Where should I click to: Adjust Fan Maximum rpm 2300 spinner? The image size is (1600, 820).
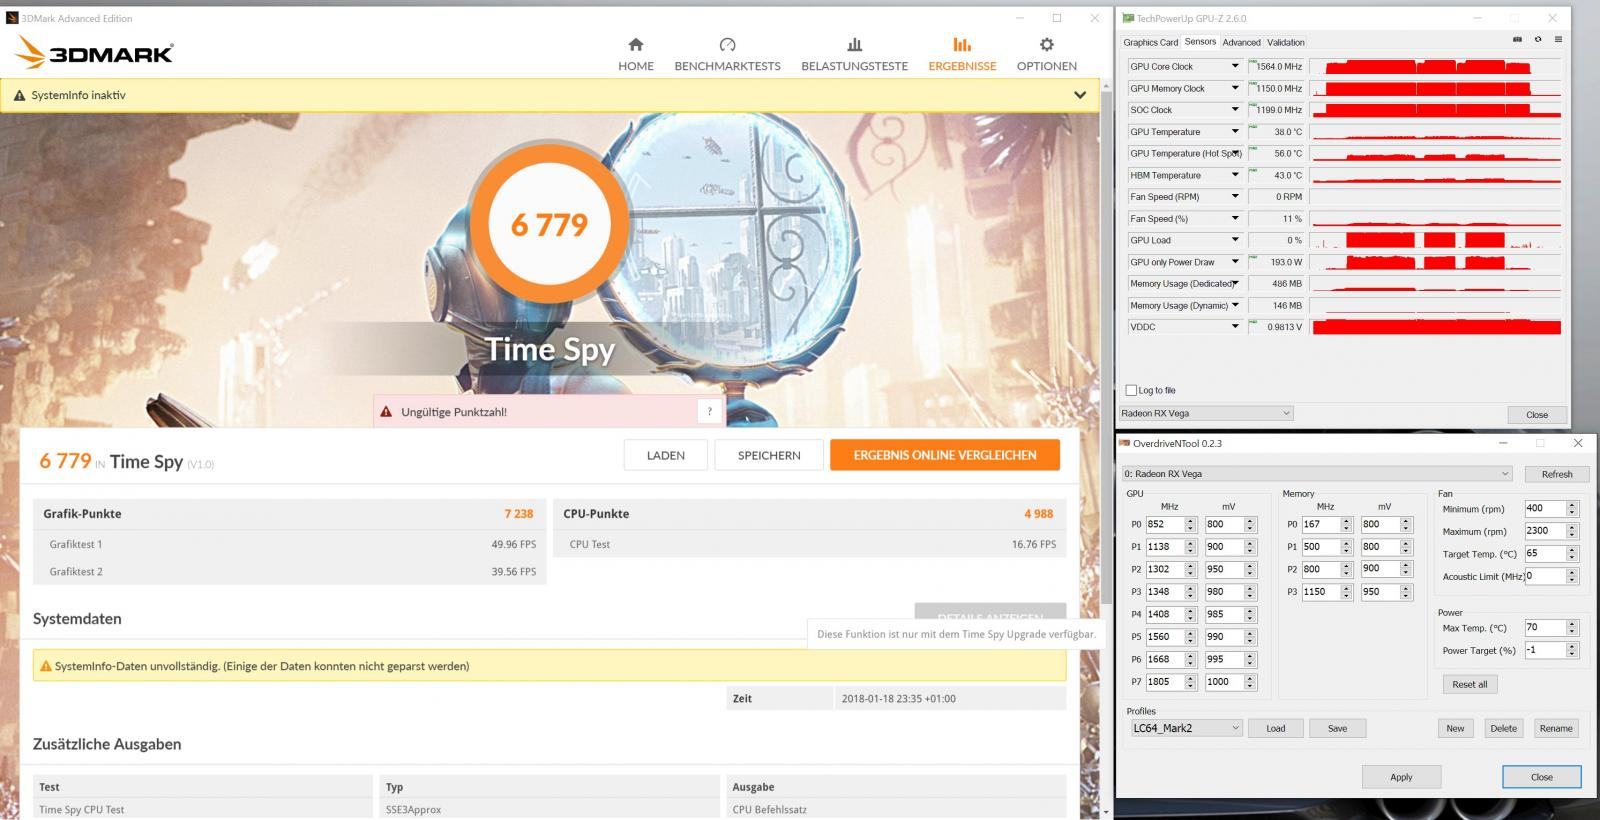pyautogui.click(x=1572, y=531)
